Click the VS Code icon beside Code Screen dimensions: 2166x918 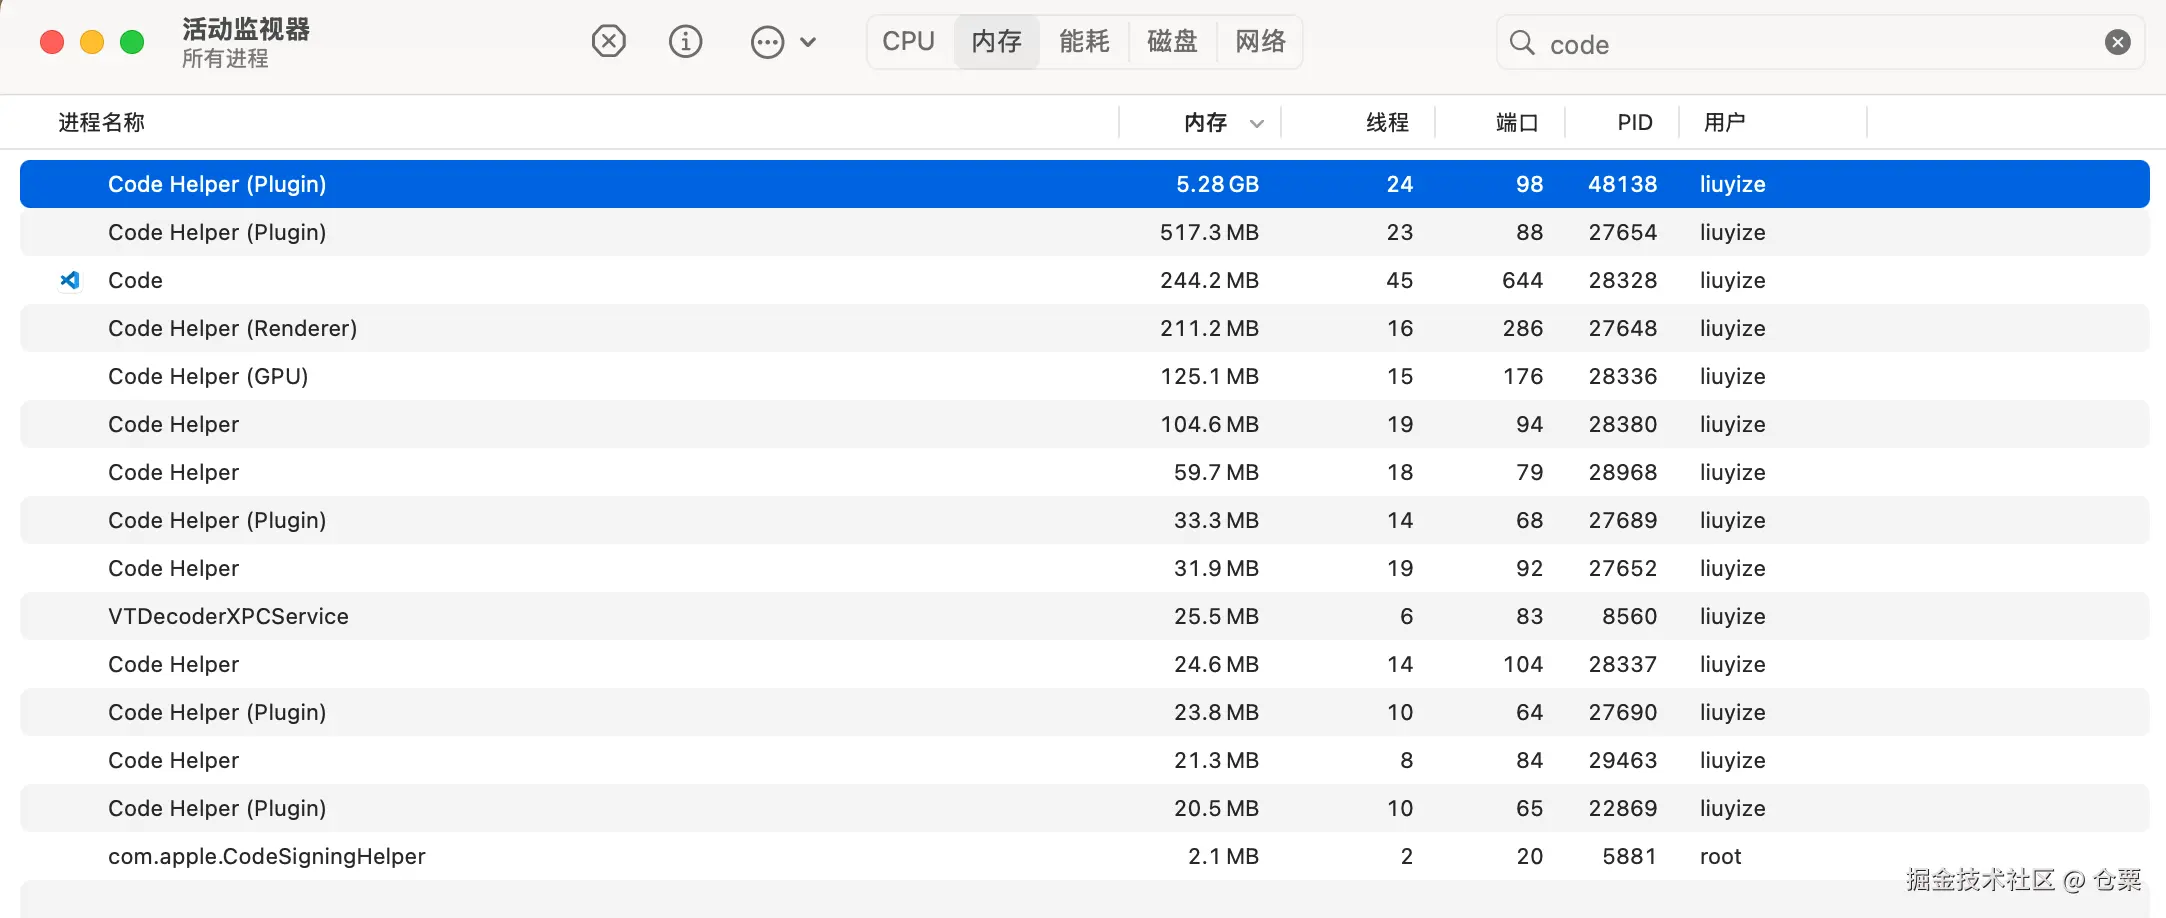click(x=70, y=280)
